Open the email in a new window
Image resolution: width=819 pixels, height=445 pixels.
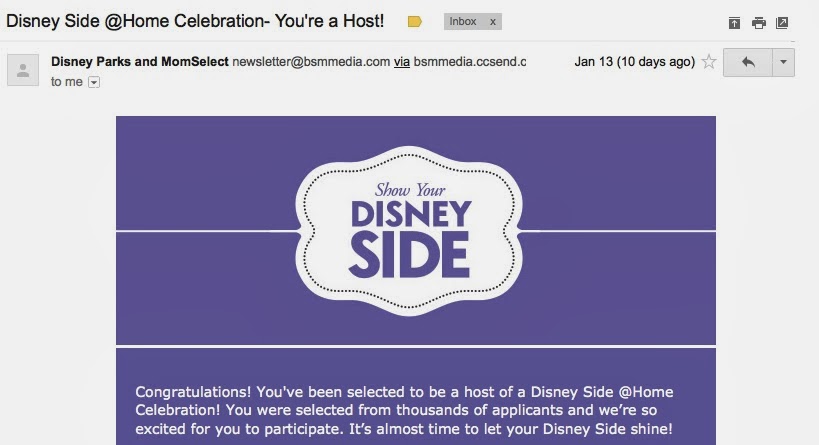click(782, 23)
